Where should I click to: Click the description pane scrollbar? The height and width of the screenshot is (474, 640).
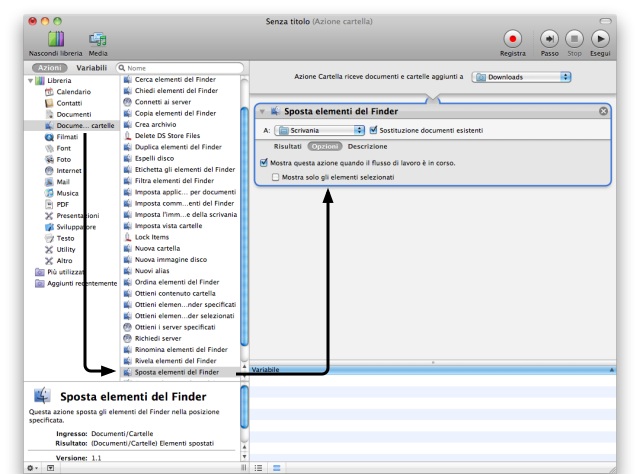244,407
